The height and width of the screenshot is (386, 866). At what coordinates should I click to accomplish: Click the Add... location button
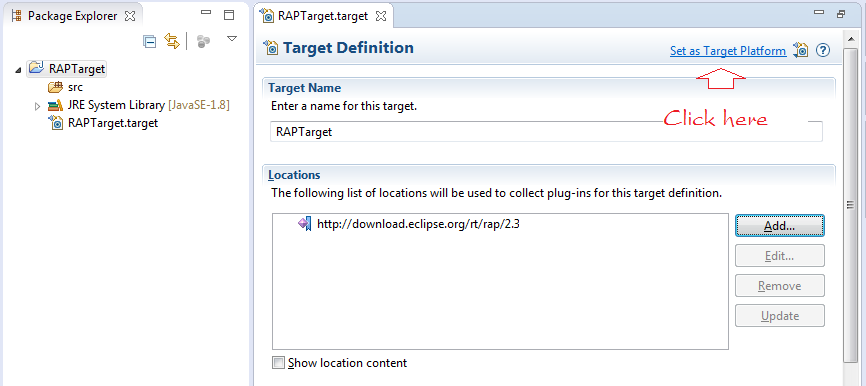point(780,226)
